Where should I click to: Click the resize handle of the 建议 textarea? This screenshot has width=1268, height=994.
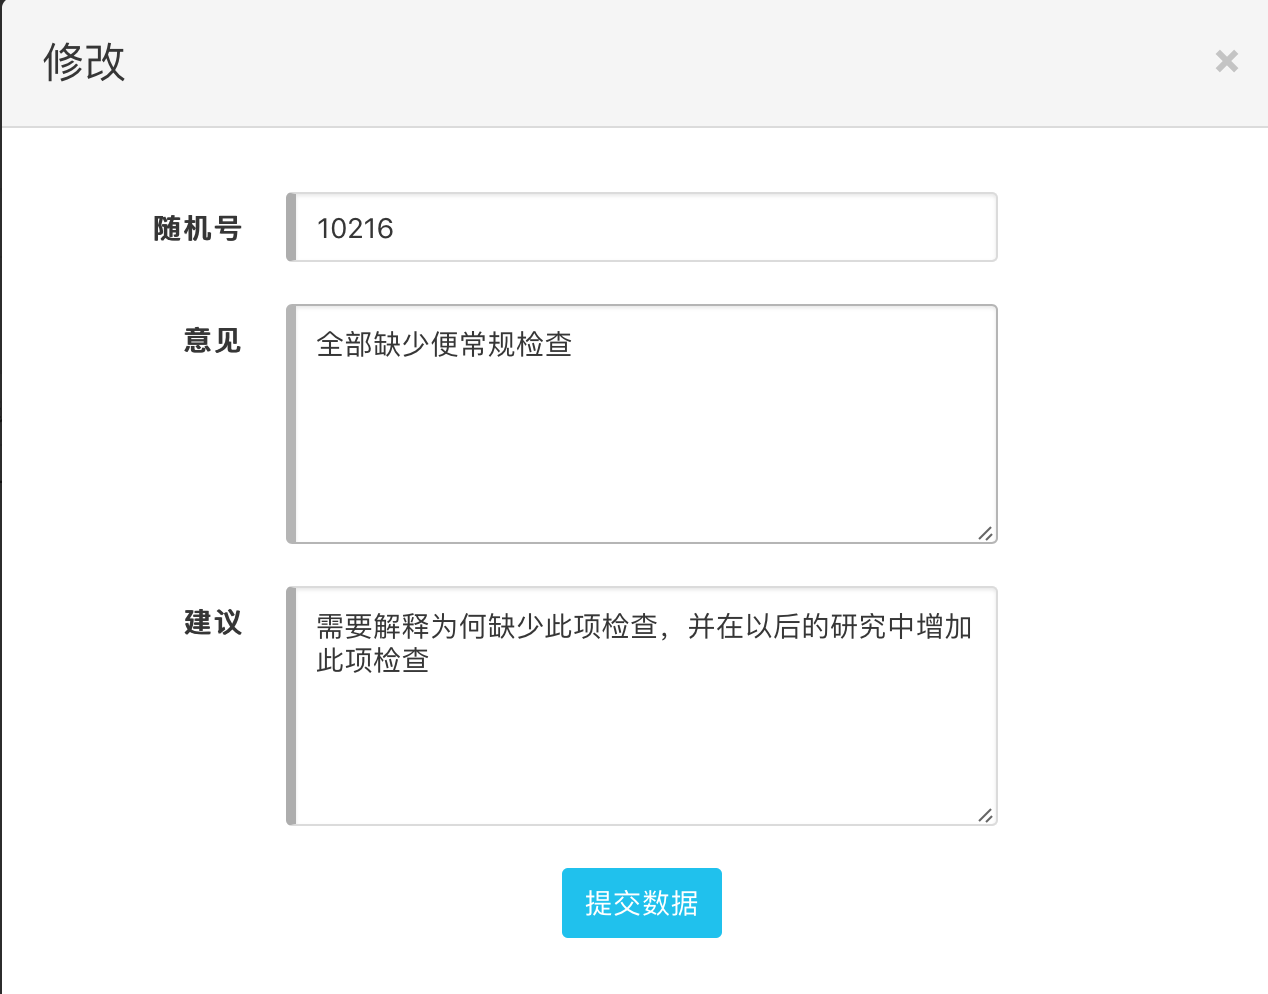[x=985, y=815]
